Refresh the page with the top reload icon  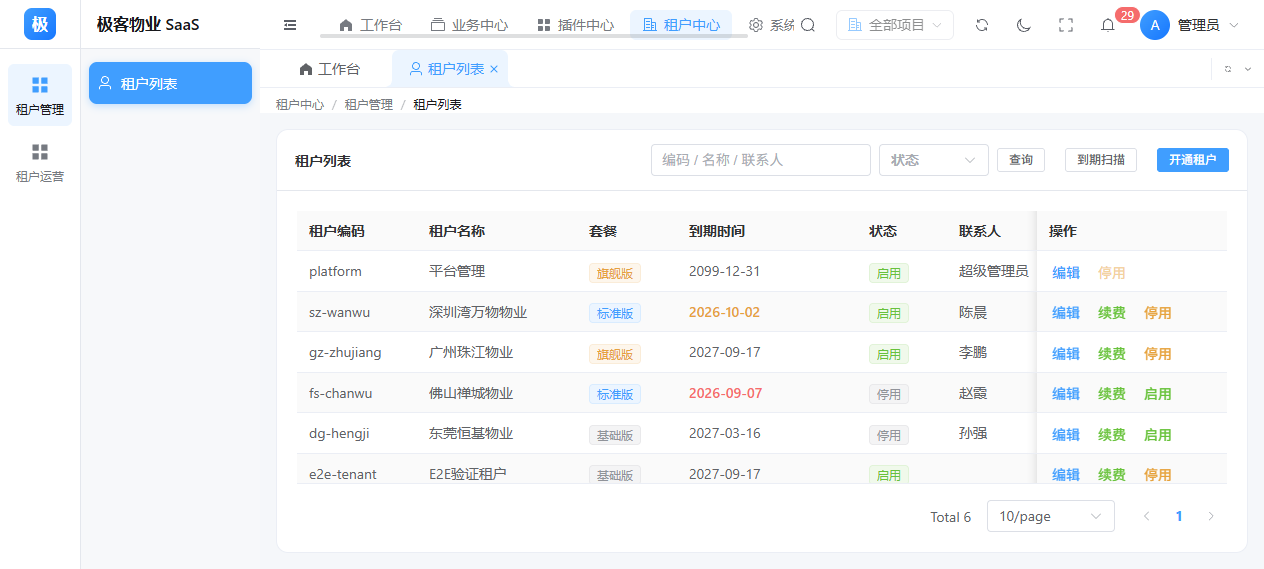point(982,25)
